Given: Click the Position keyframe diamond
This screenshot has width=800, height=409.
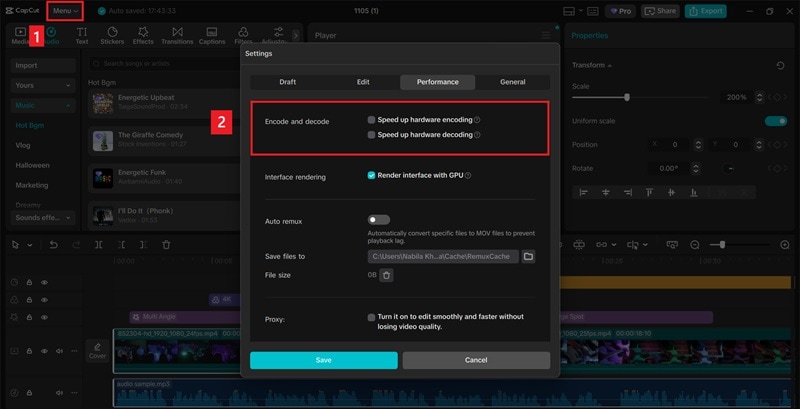Looking at the screenshot, I should [777, 145].
